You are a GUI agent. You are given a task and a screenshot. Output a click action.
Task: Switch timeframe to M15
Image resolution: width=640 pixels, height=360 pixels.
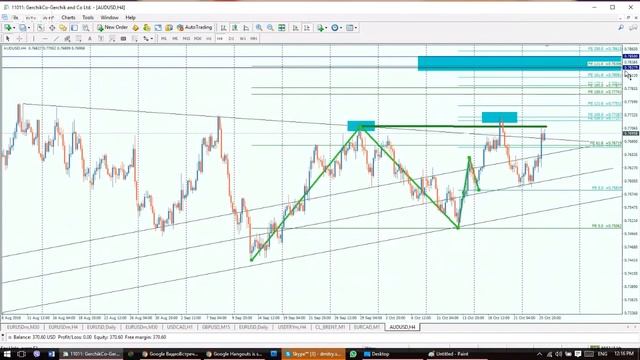pos(186,38)
